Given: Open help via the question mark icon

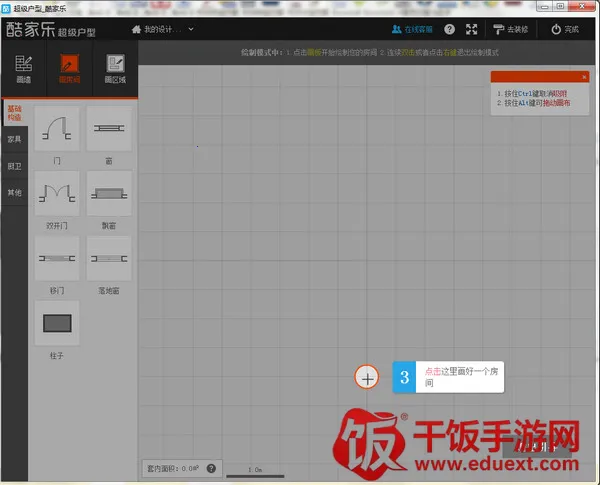Looking at the screenshot, I should (x=450, y=29).
